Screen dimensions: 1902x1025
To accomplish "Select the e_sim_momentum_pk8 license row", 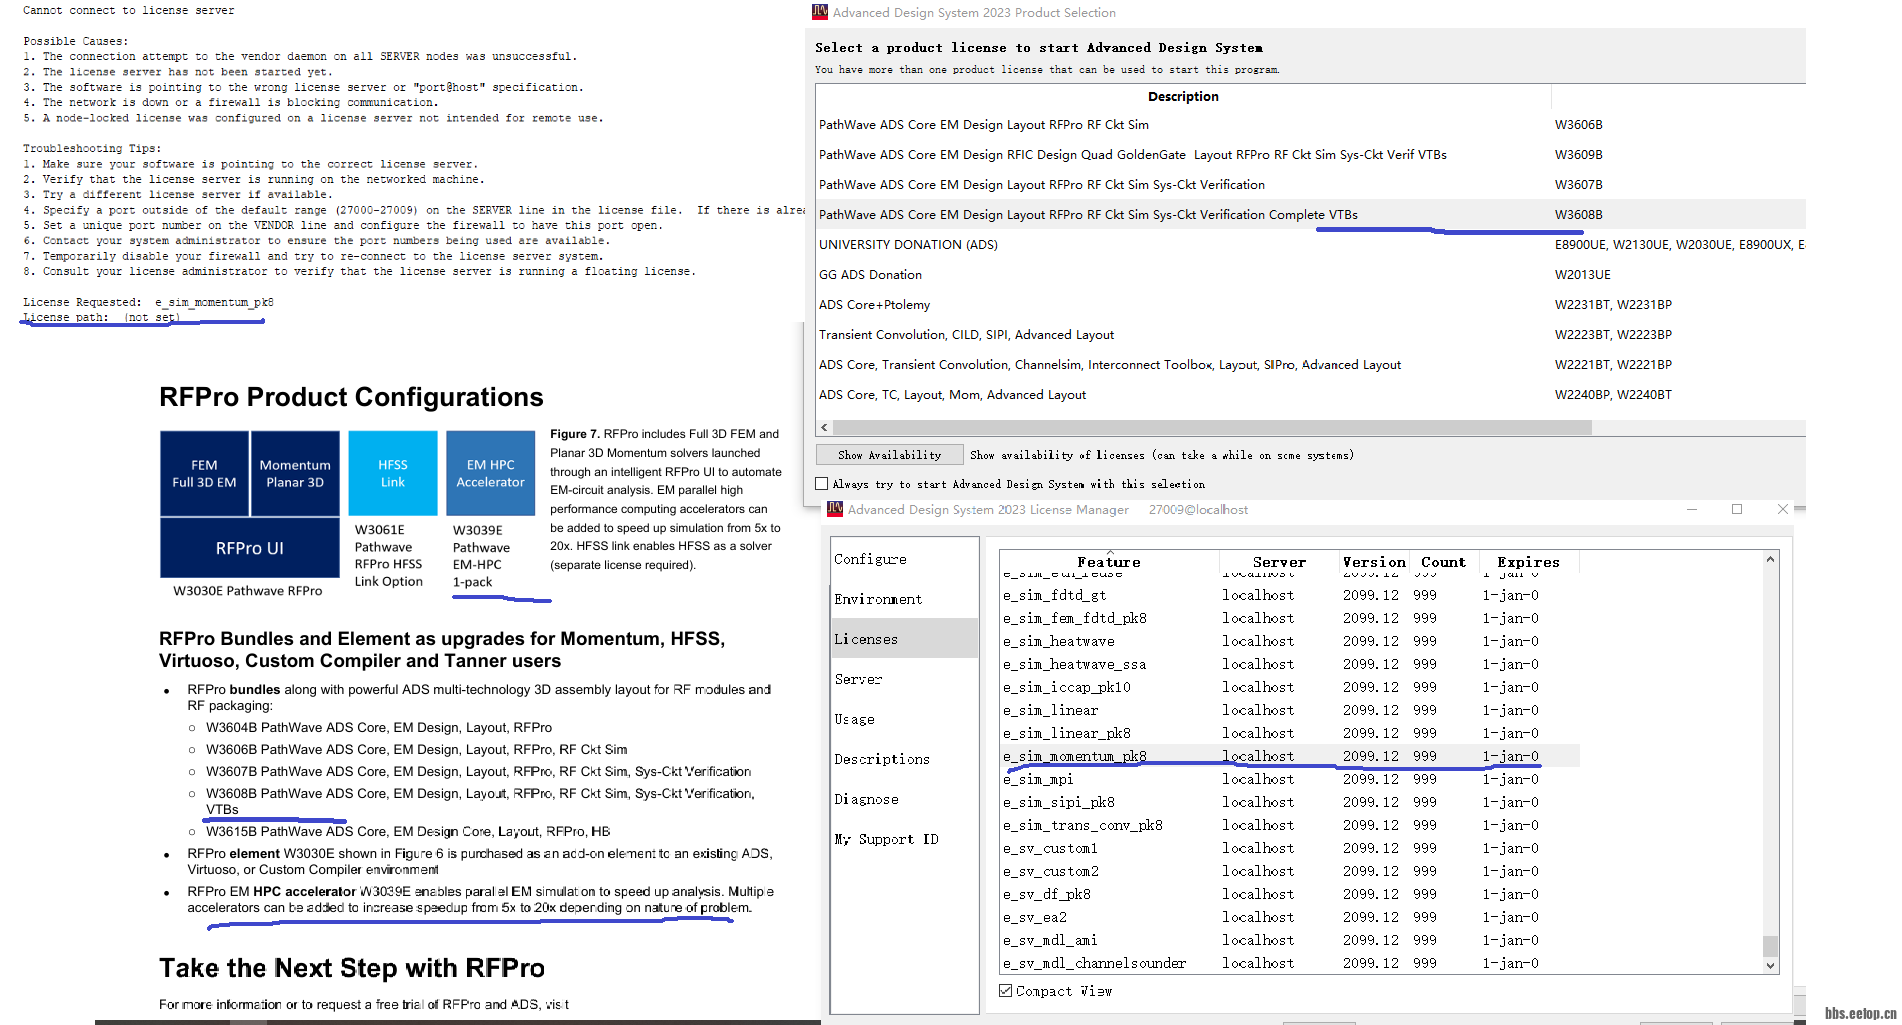I will [x=1290, y=756].
